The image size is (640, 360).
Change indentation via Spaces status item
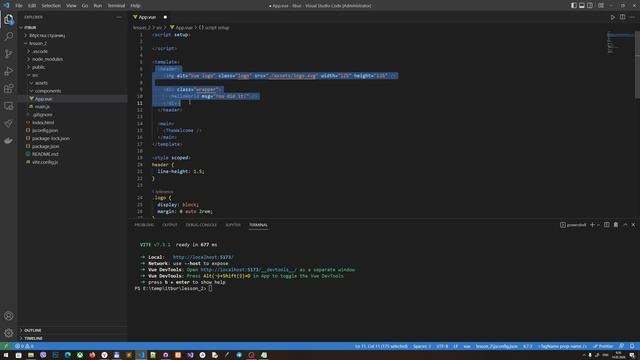point(422,346)
